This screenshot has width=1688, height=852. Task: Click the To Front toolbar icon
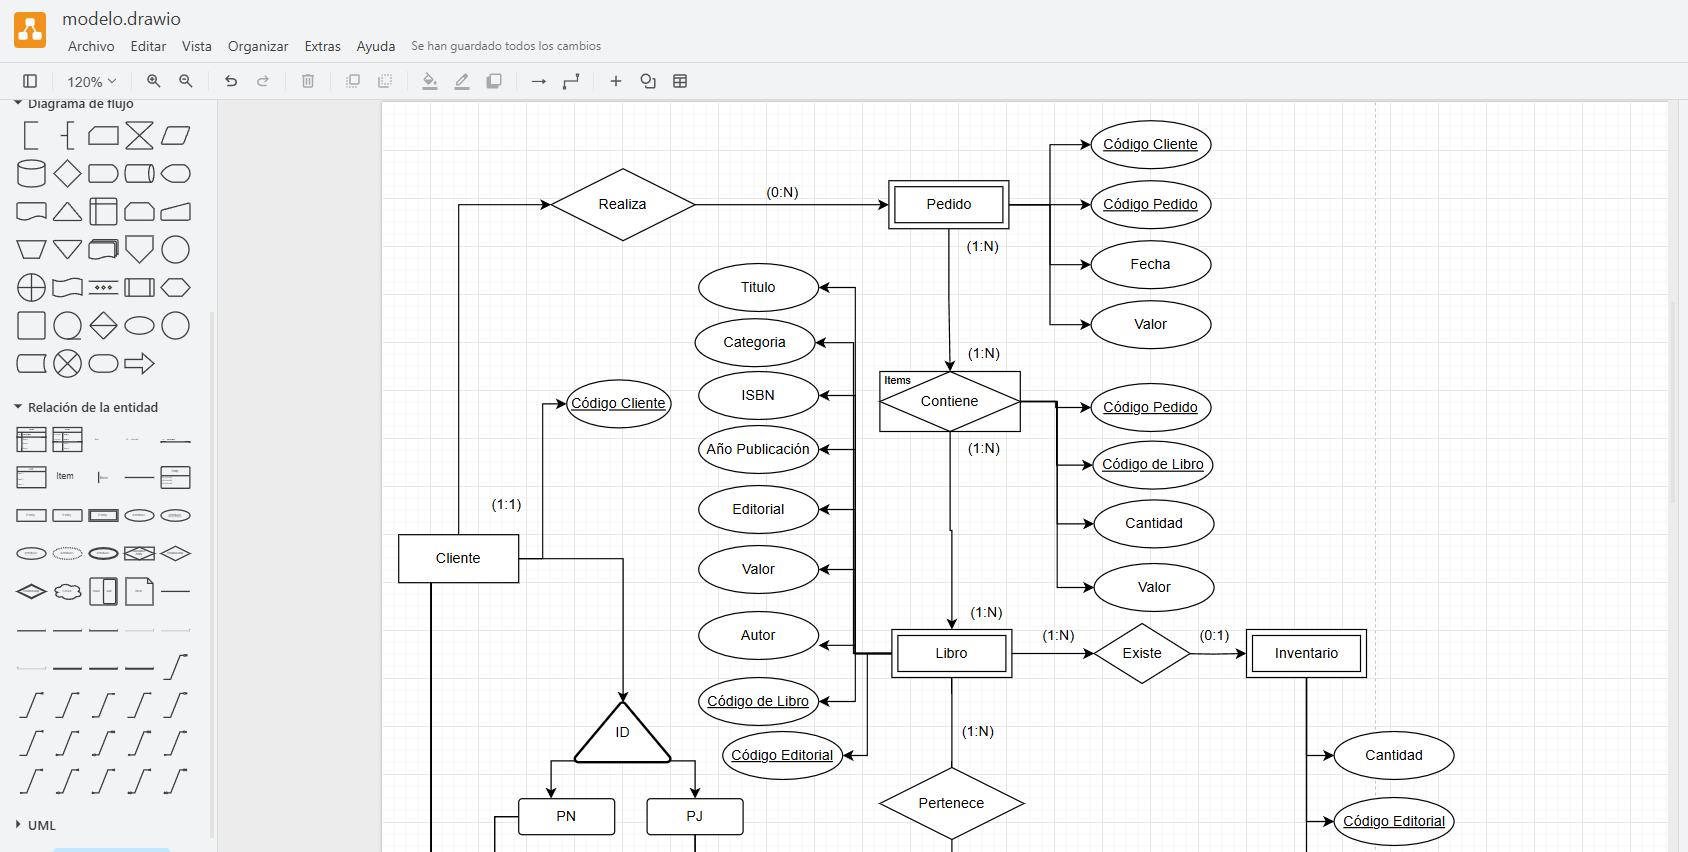[353, 81]
